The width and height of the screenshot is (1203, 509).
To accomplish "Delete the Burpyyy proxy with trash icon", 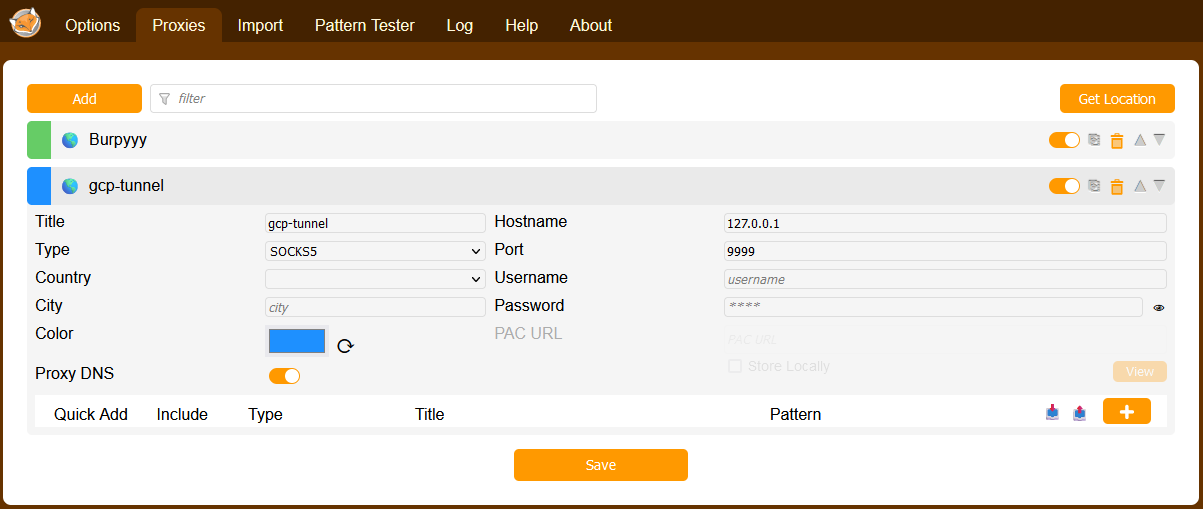I will pyautogui.click(x=1117, y=141).
